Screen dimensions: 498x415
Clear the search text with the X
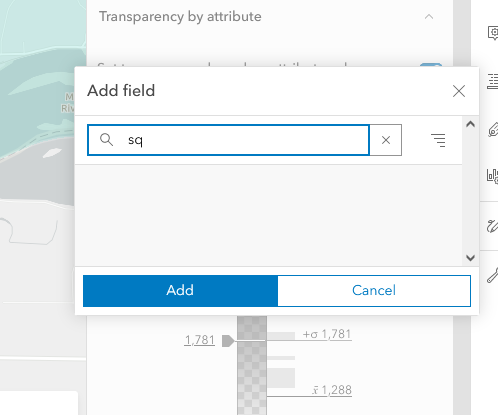coord(386,140)
